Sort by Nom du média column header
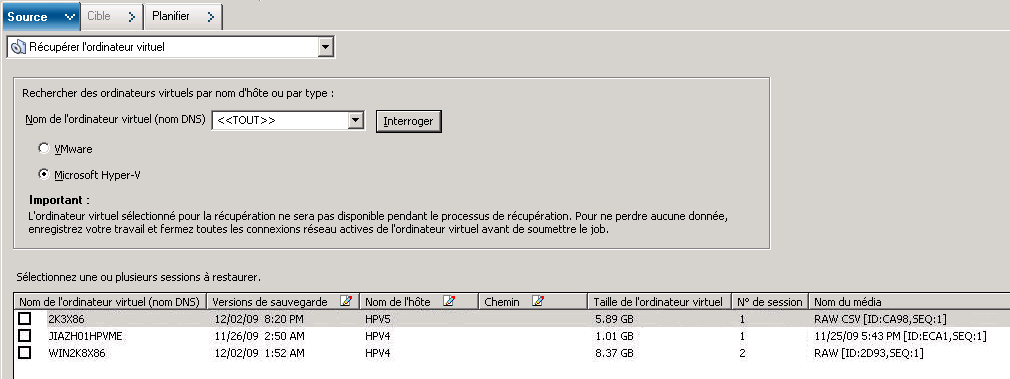Image resolution: width=1010 pixels, height=379 pixels. (909, 302)
